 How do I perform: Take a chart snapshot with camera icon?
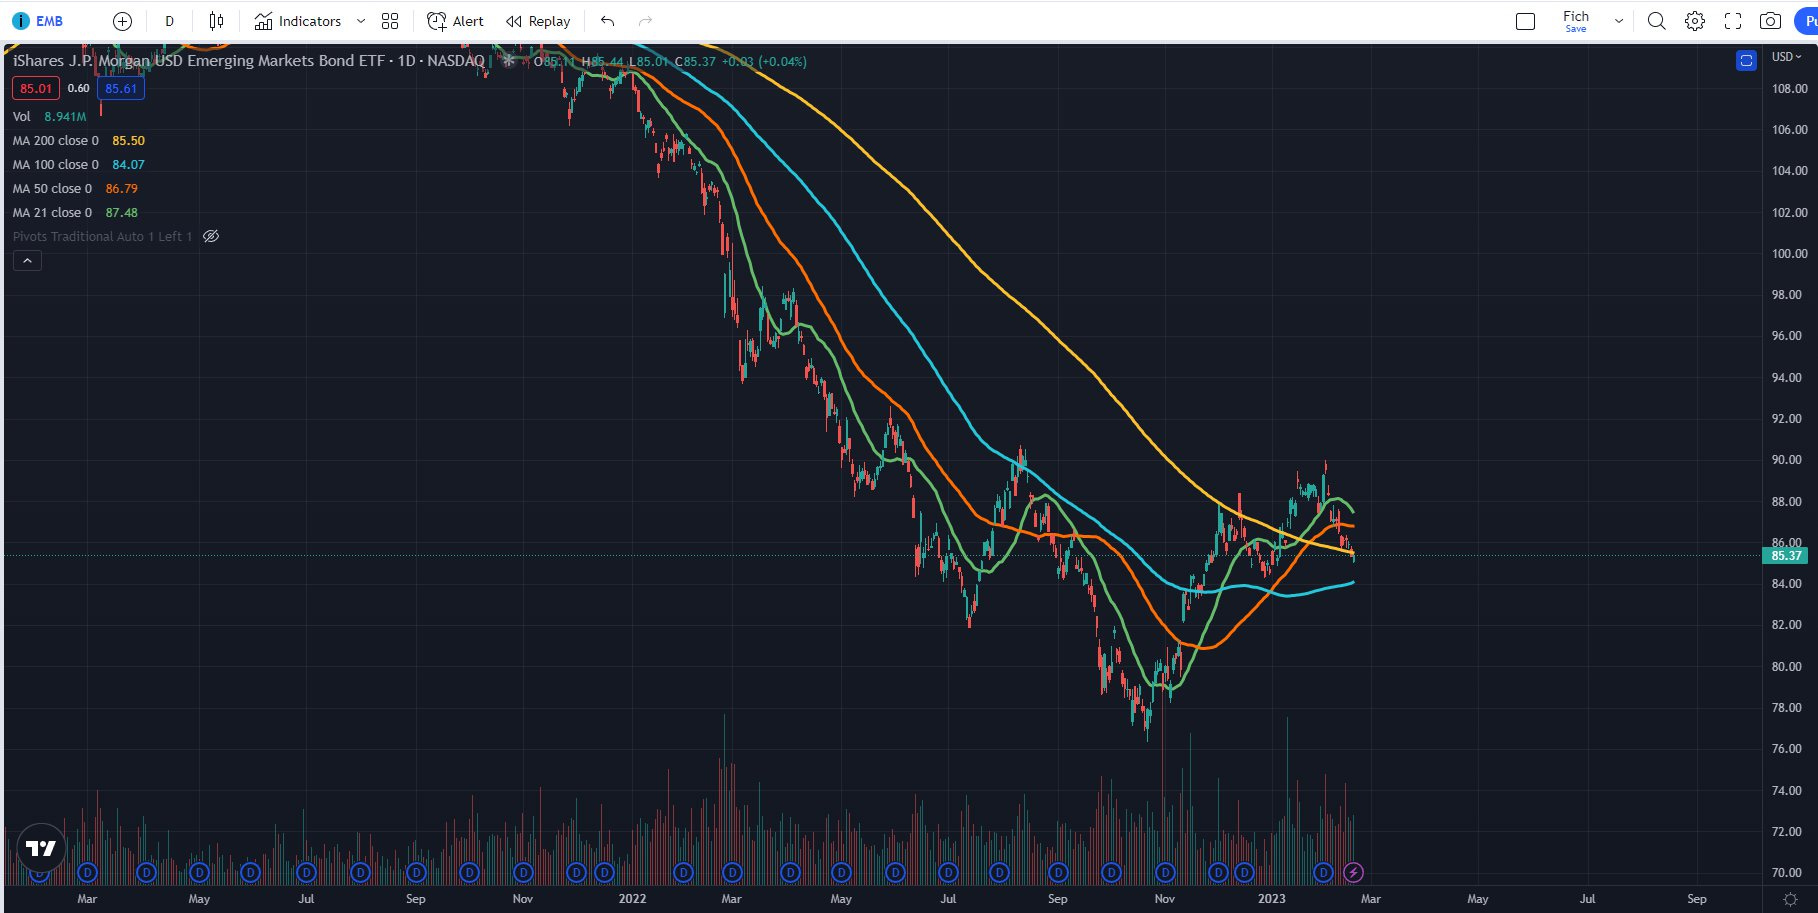(x=1770, y=21)
